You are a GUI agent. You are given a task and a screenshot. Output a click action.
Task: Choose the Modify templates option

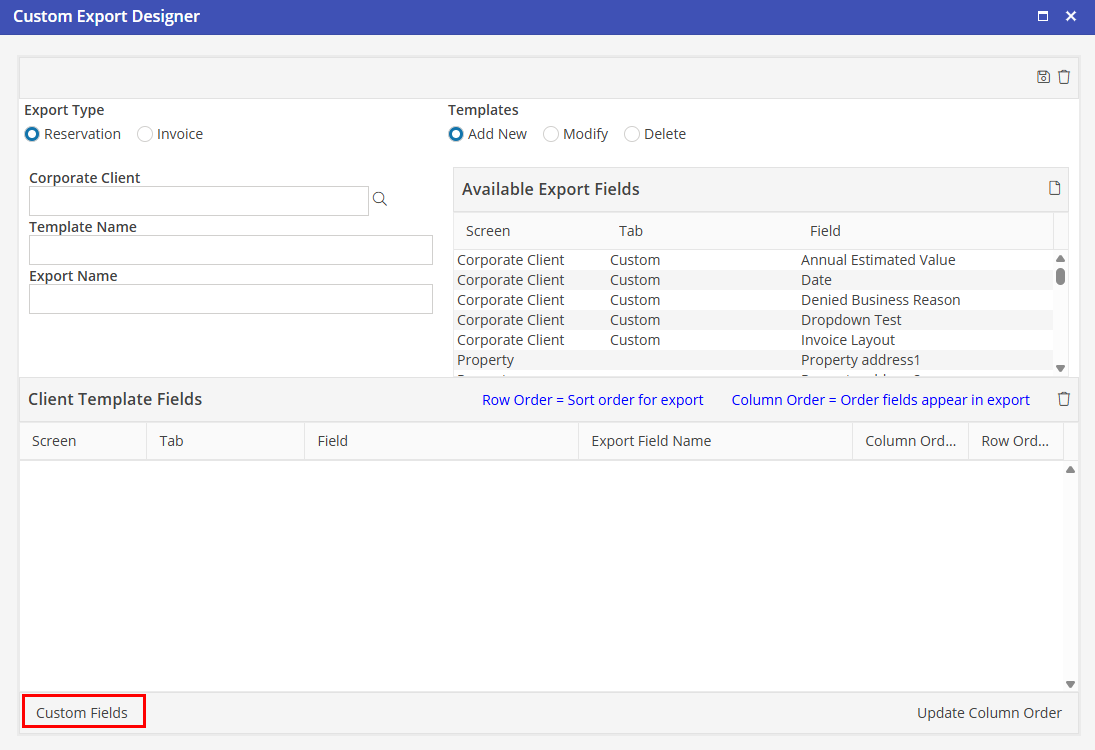pos(551,134)
